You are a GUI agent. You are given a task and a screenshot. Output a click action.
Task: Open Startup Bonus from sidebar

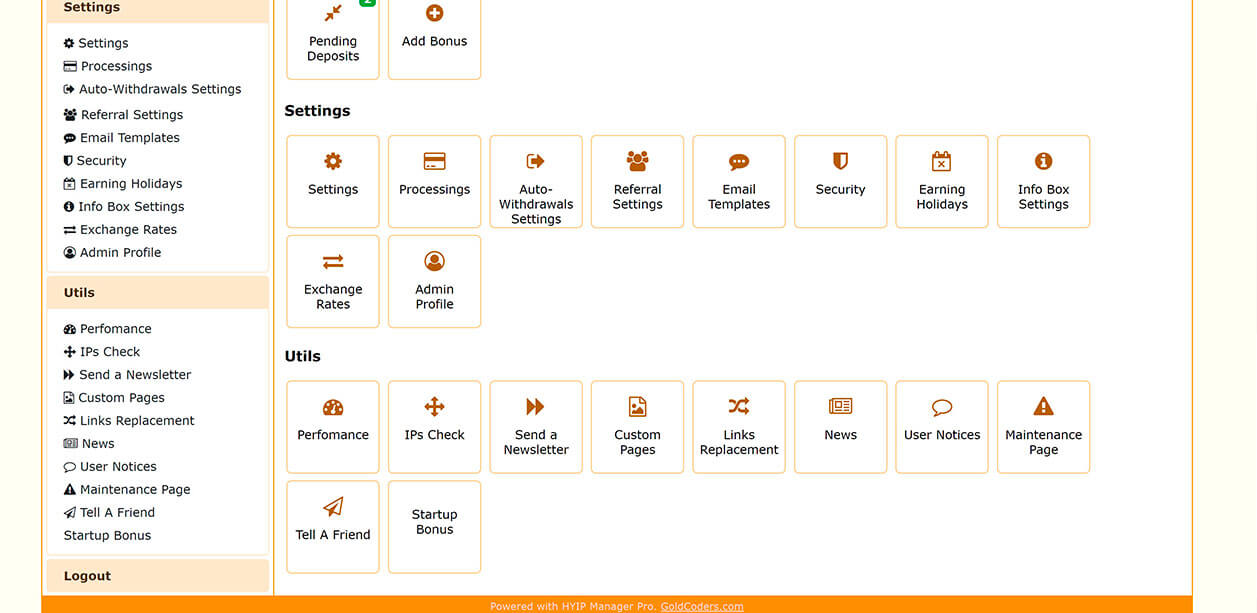click(x=107, y=536)
